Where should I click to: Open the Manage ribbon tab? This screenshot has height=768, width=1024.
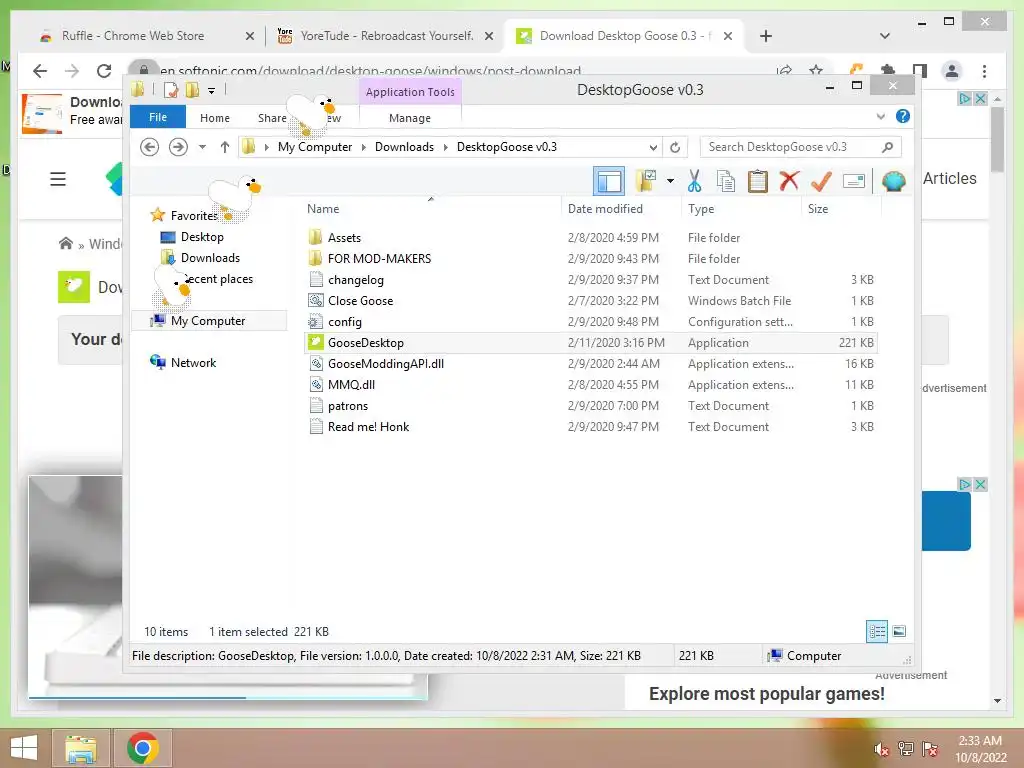point(409,118)
